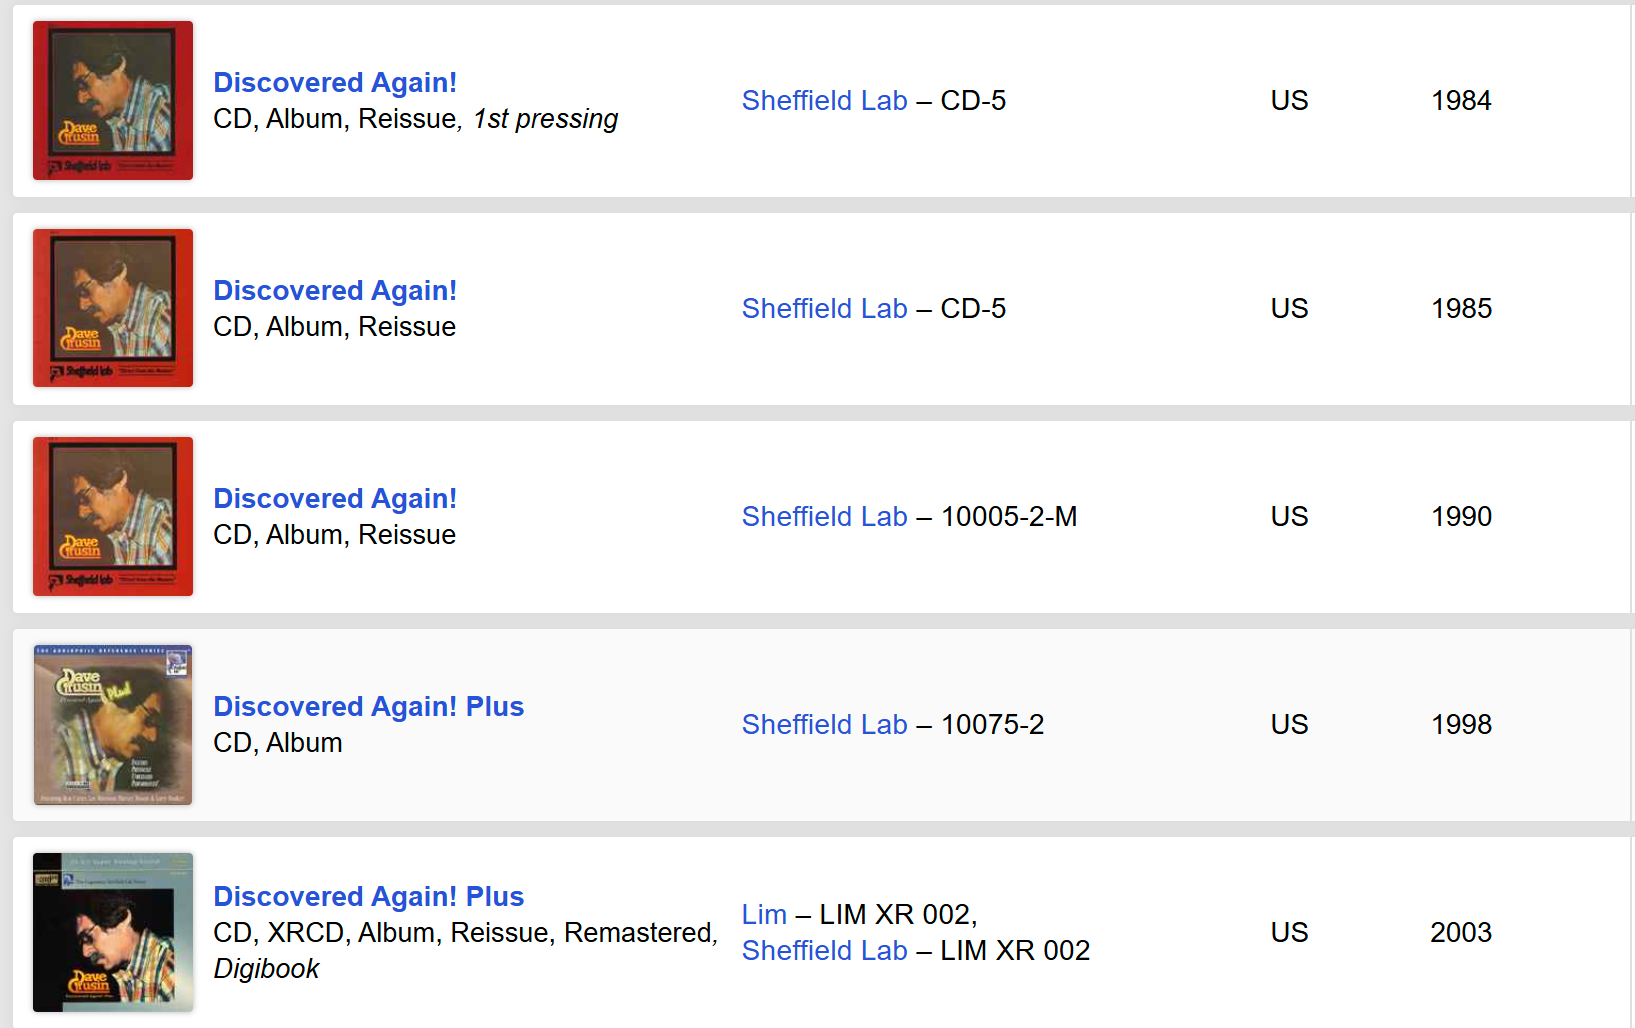
Task: Select the CD-5 catalog number of 1985 release
Action: click(x=973, y=308)
